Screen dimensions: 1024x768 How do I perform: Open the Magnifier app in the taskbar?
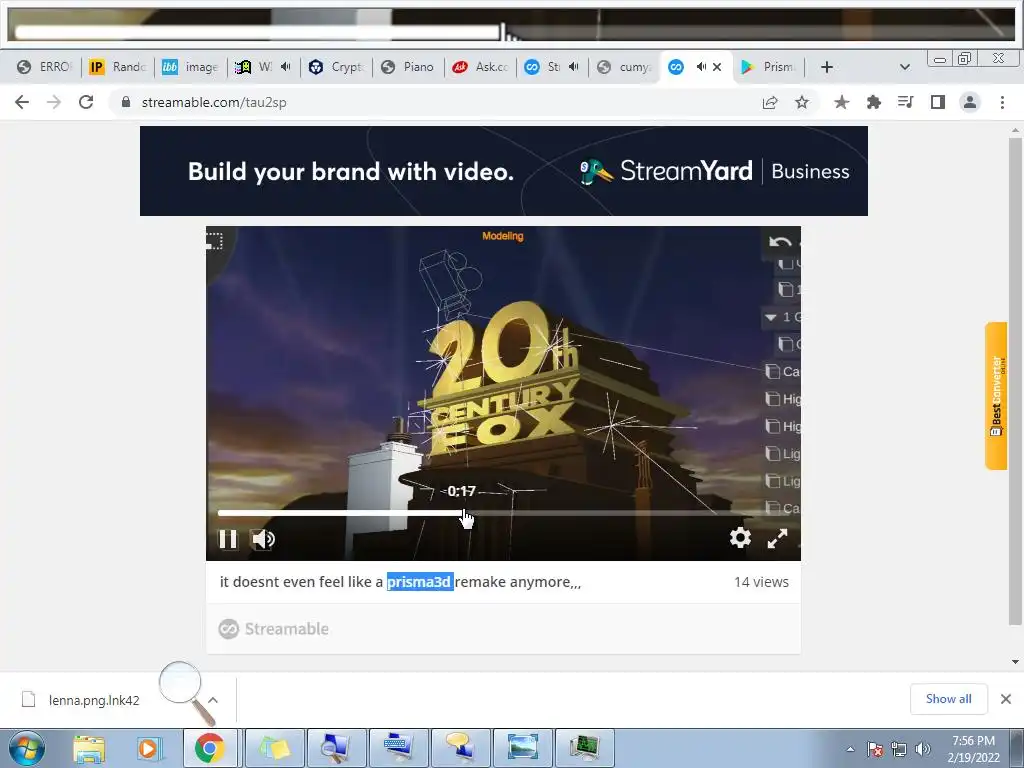[337, 748]
